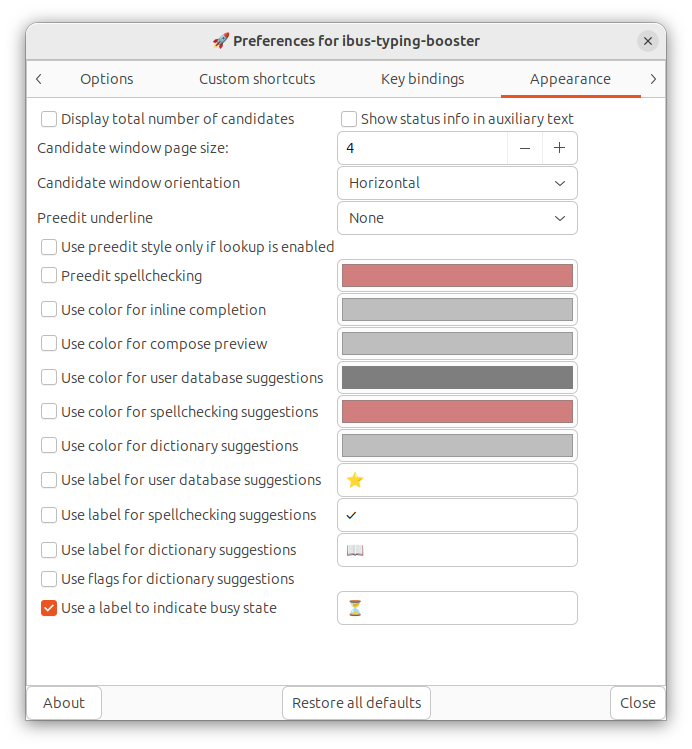Enable Display total number of candidates

[49, 119]
